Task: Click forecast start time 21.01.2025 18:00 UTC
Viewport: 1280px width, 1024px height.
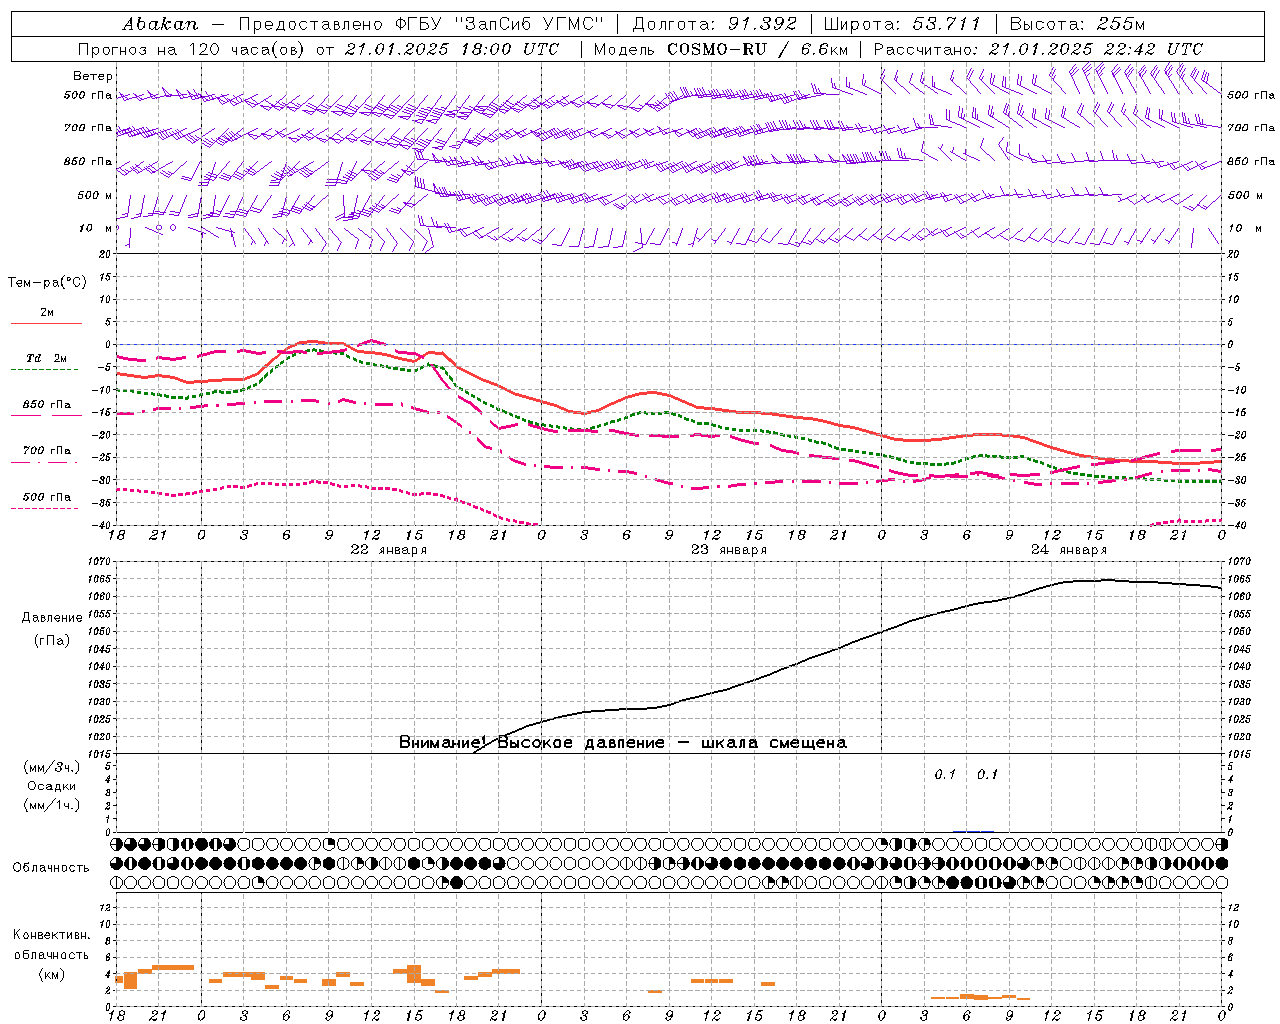Action: (452, 49)
